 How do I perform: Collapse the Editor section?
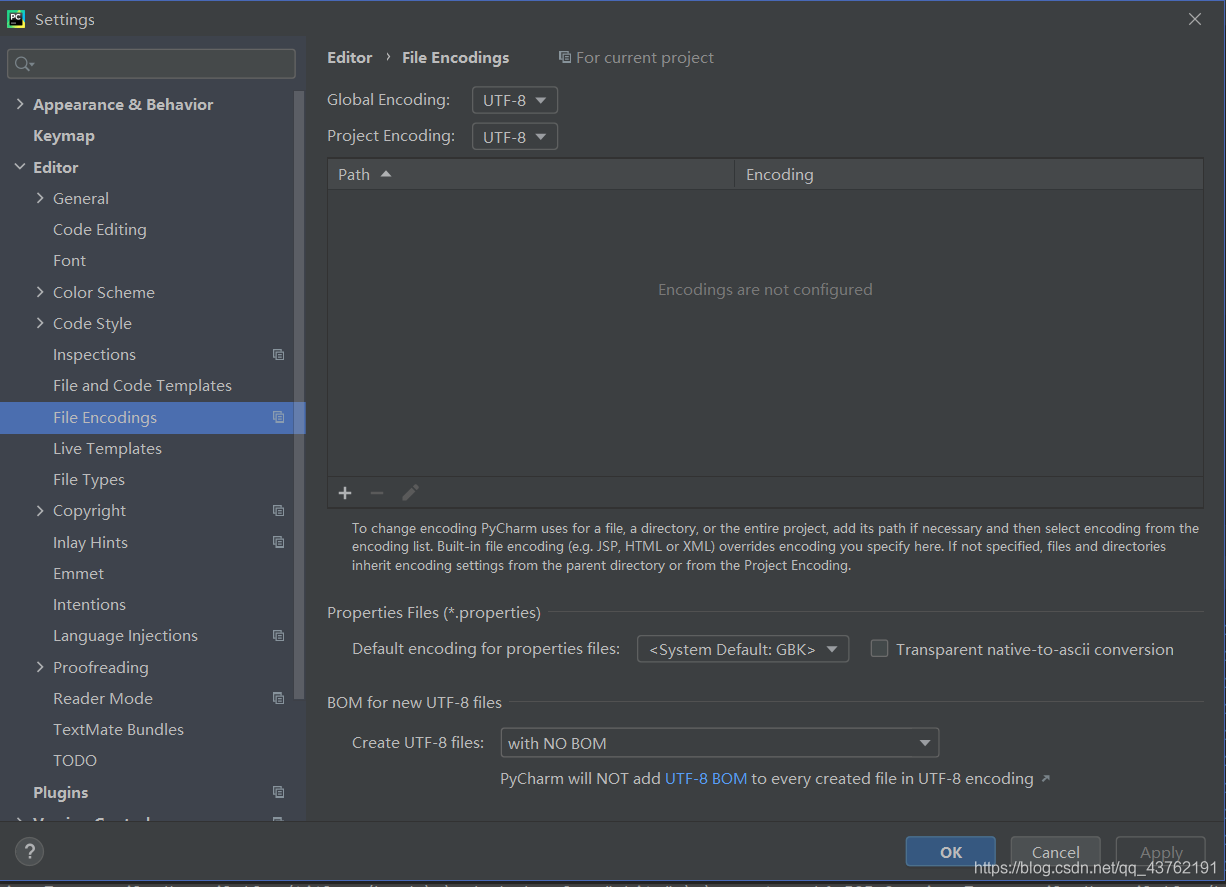point(20,167)
